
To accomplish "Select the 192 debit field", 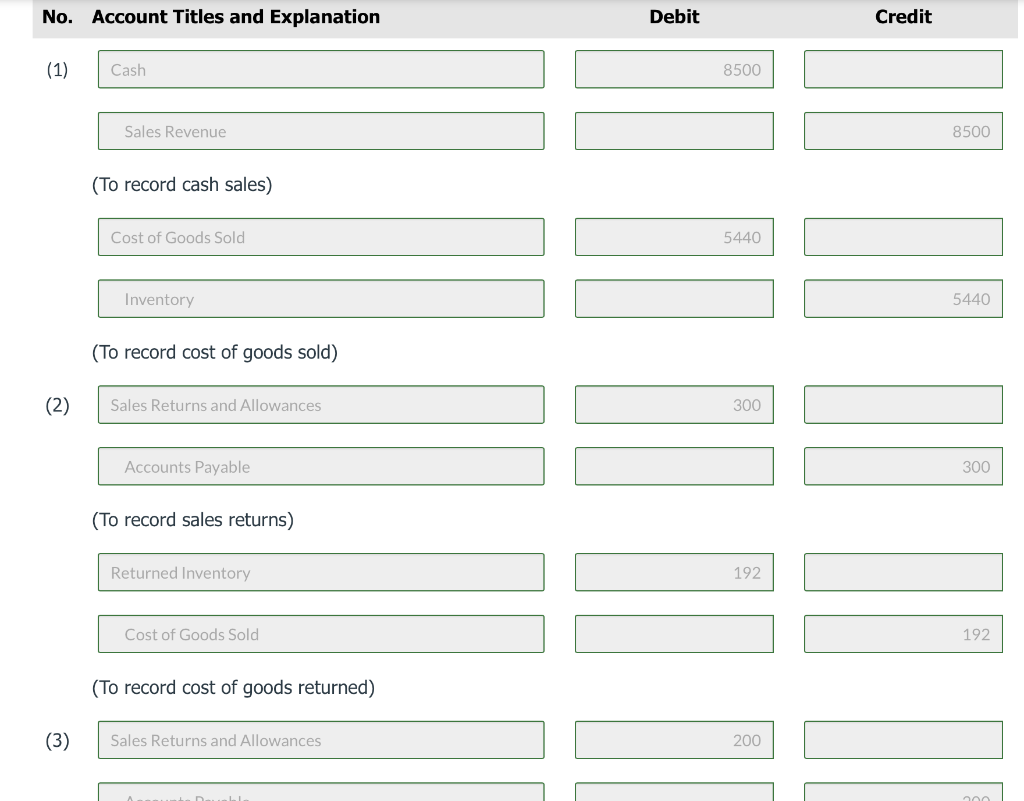I will [674, 573].
